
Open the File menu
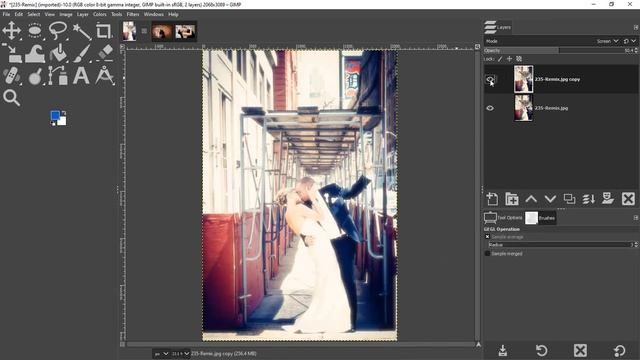[7, 14]
